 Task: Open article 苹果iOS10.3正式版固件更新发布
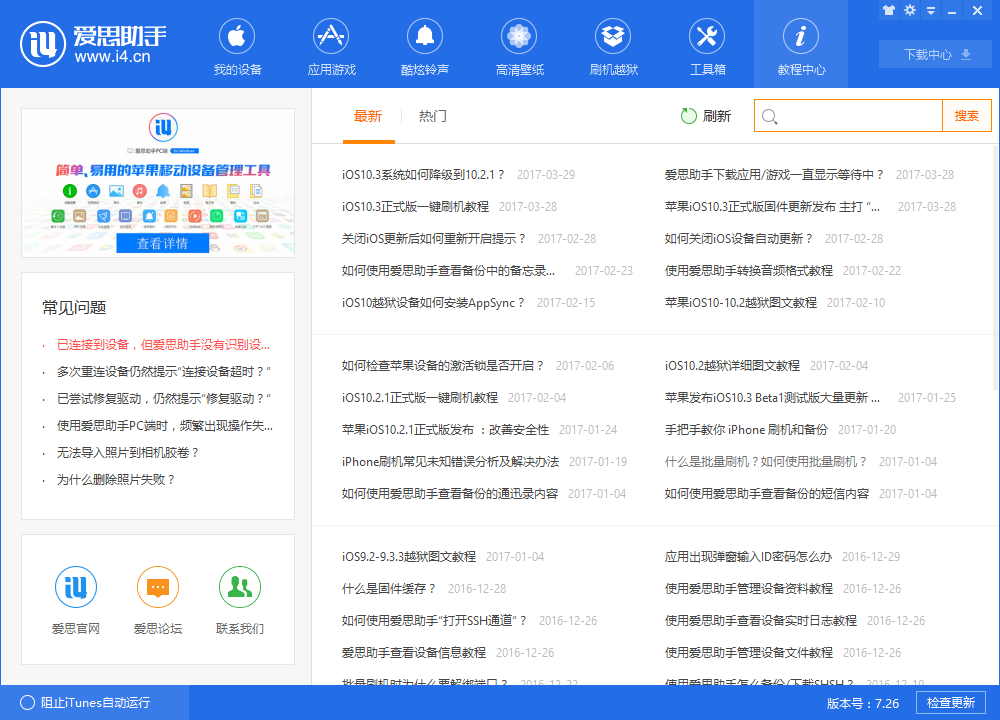pyautogui.click(x=772, y=206)
